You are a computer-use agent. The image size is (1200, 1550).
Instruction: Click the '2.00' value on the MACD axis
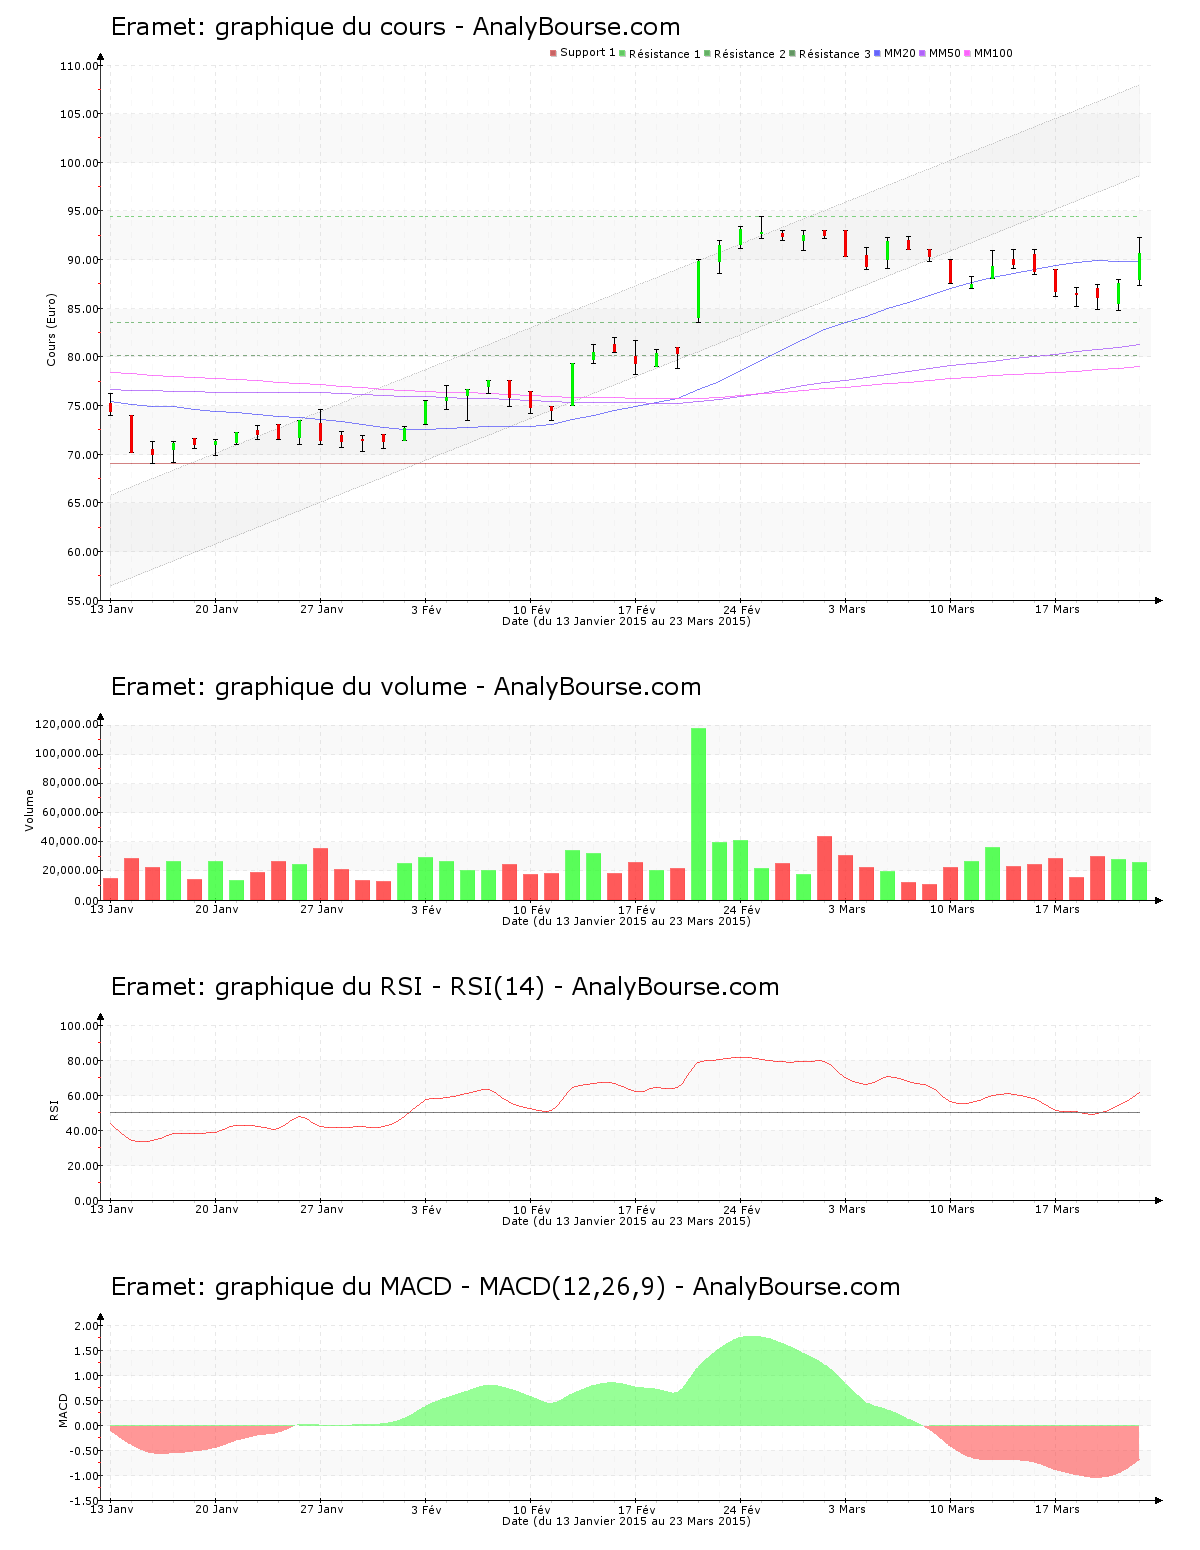point(87,1326)
